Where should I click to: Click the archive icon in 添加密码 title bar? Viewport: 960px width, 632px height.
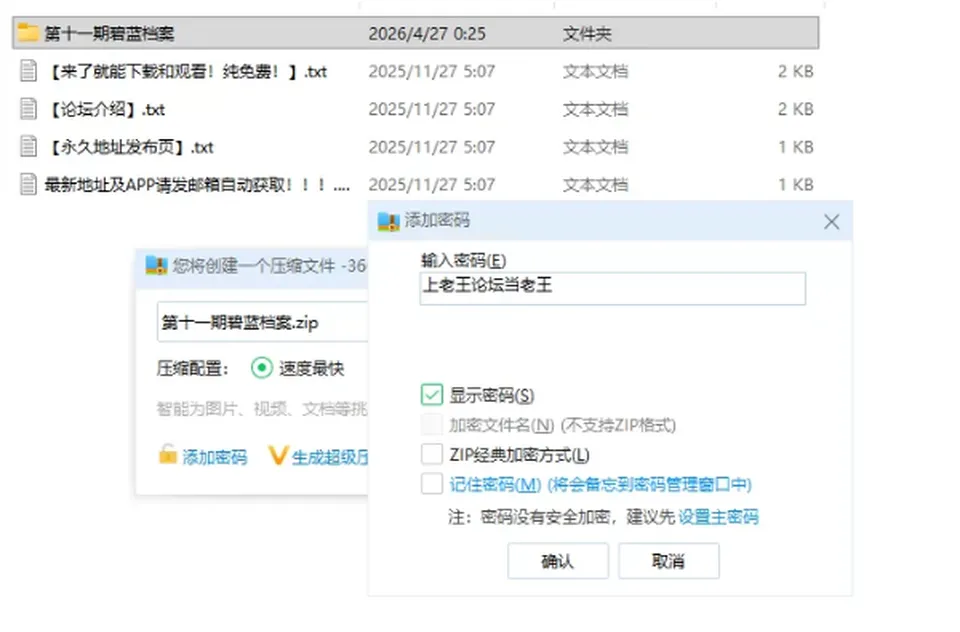[389, 221]
